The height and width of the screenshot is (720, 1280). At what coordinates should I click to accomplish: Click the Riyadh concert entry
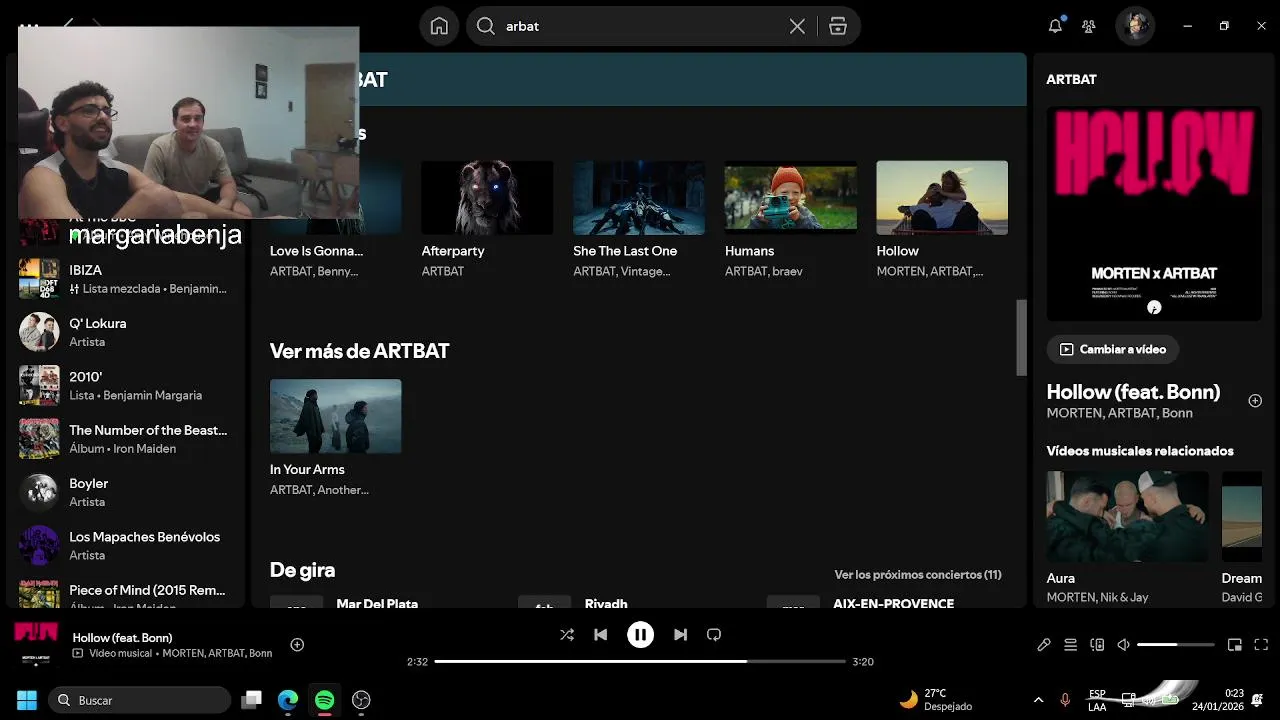pyautogui.click(x=606, y=603)
